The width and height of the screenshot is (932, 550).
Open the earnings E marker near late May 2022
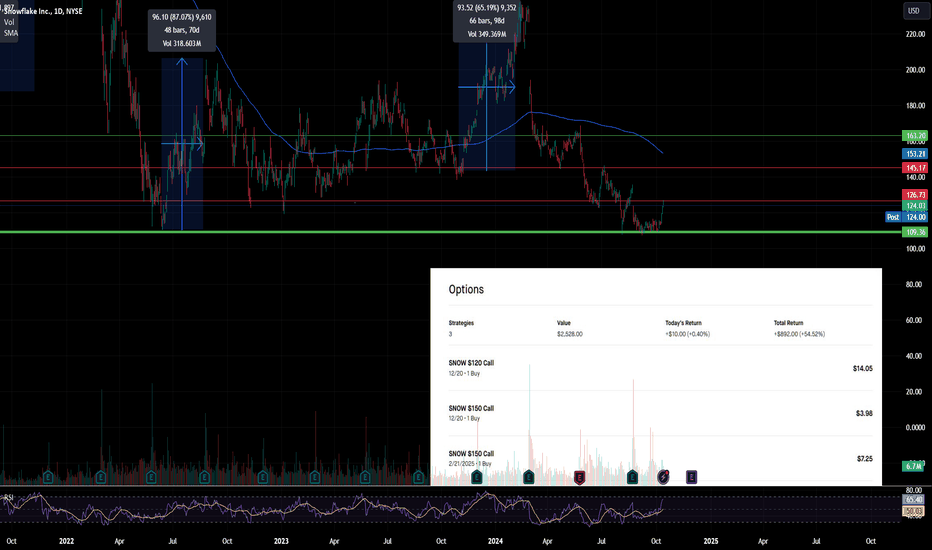(x=151, y=477)
